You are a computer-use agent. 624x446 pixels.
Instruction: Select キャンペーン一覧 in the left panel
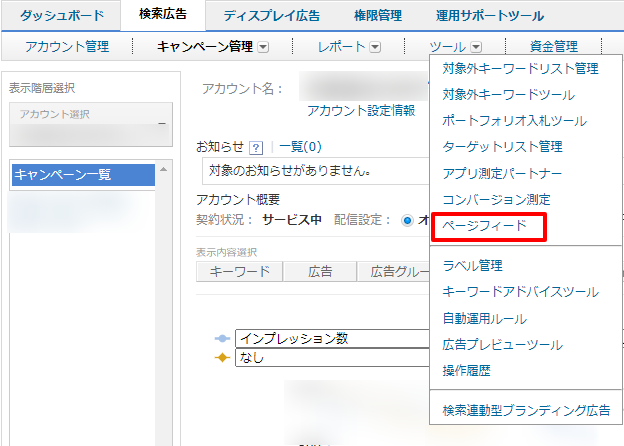pos(82,175)
